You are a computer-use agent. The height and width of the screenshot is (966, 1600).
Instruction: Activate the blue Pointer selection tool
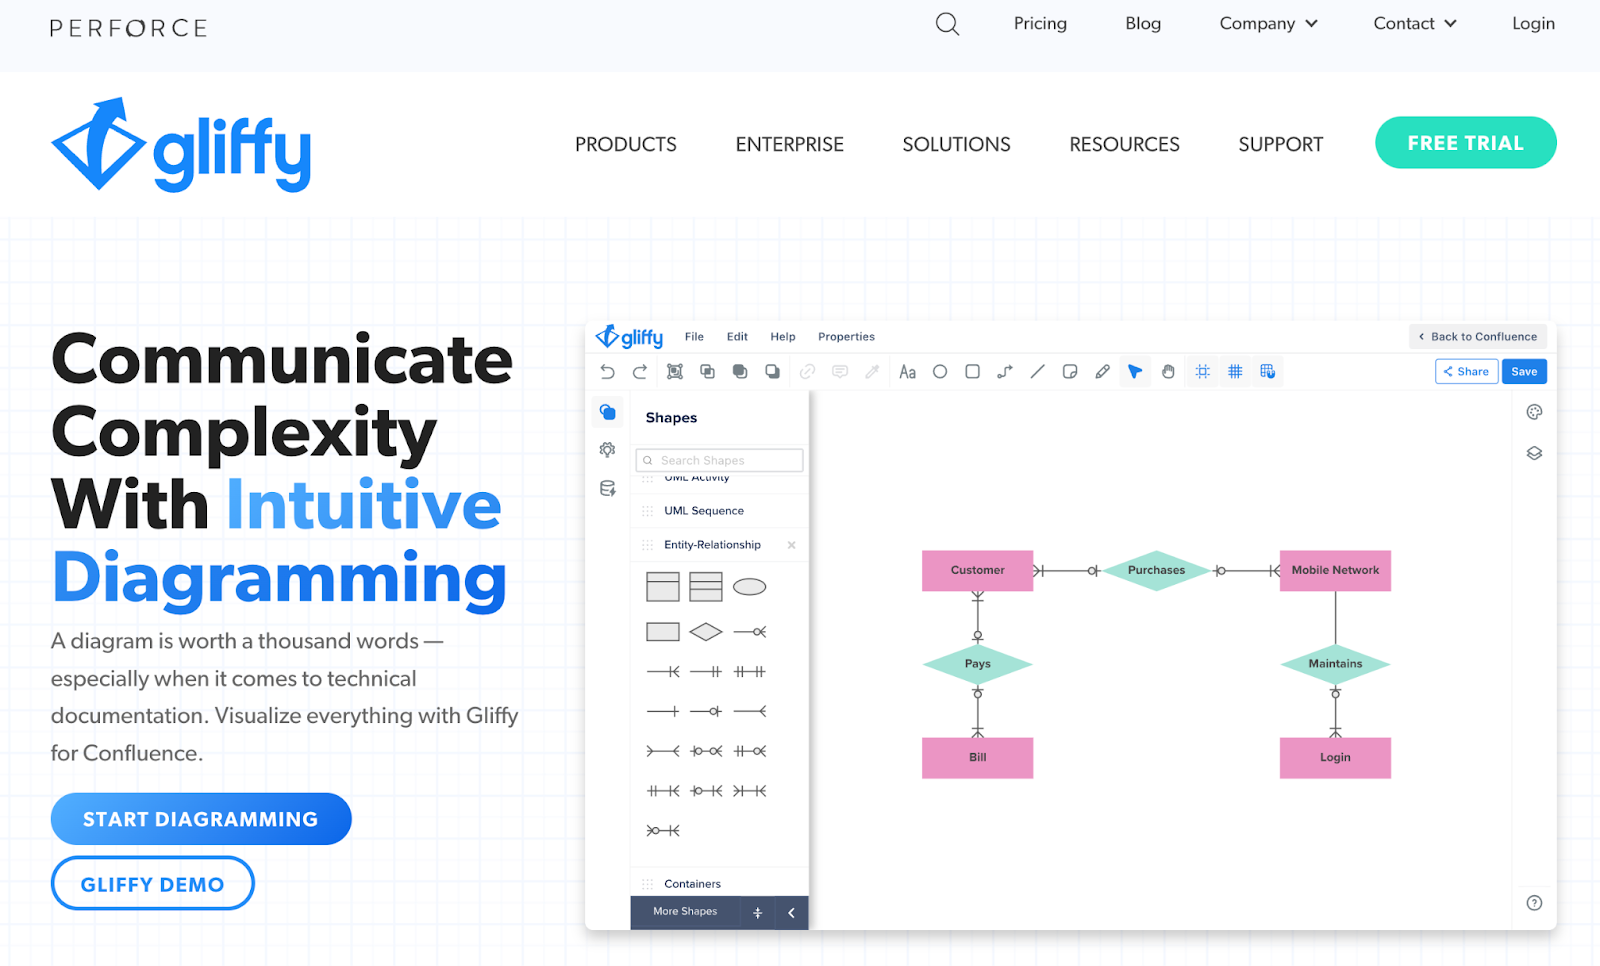tap(1135, 372)
